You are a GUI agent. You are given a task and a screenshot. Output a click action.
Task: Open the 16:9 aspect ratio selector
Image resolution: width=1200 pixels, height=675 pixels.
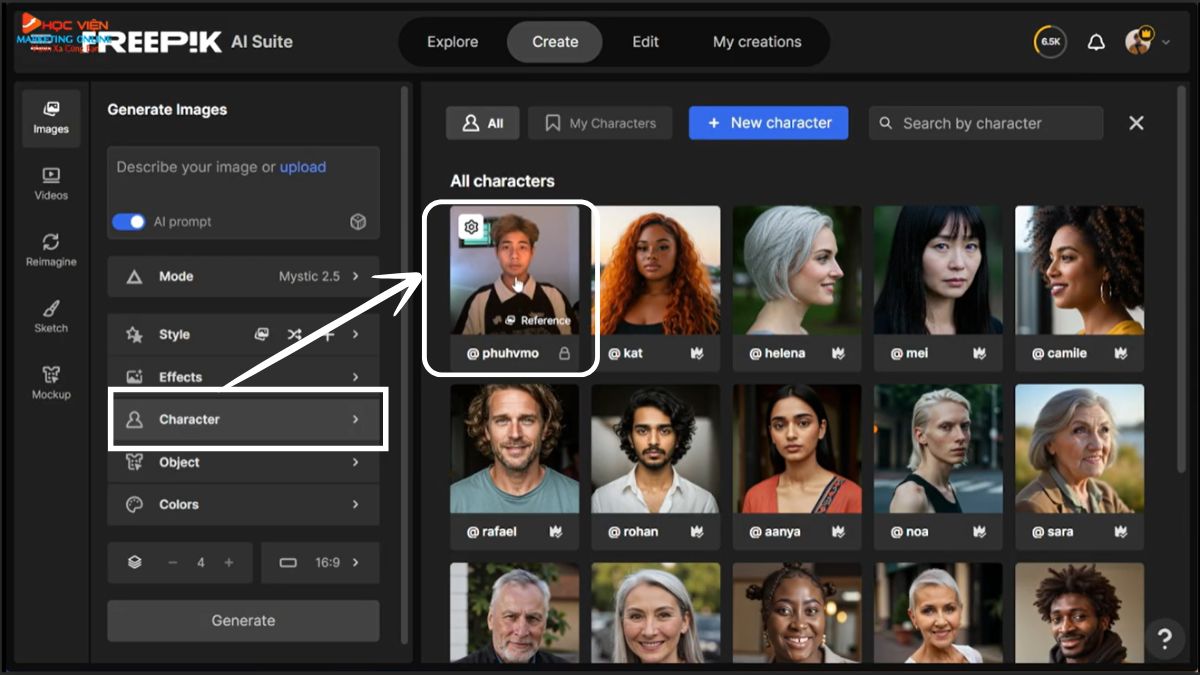tap(320, 563)
